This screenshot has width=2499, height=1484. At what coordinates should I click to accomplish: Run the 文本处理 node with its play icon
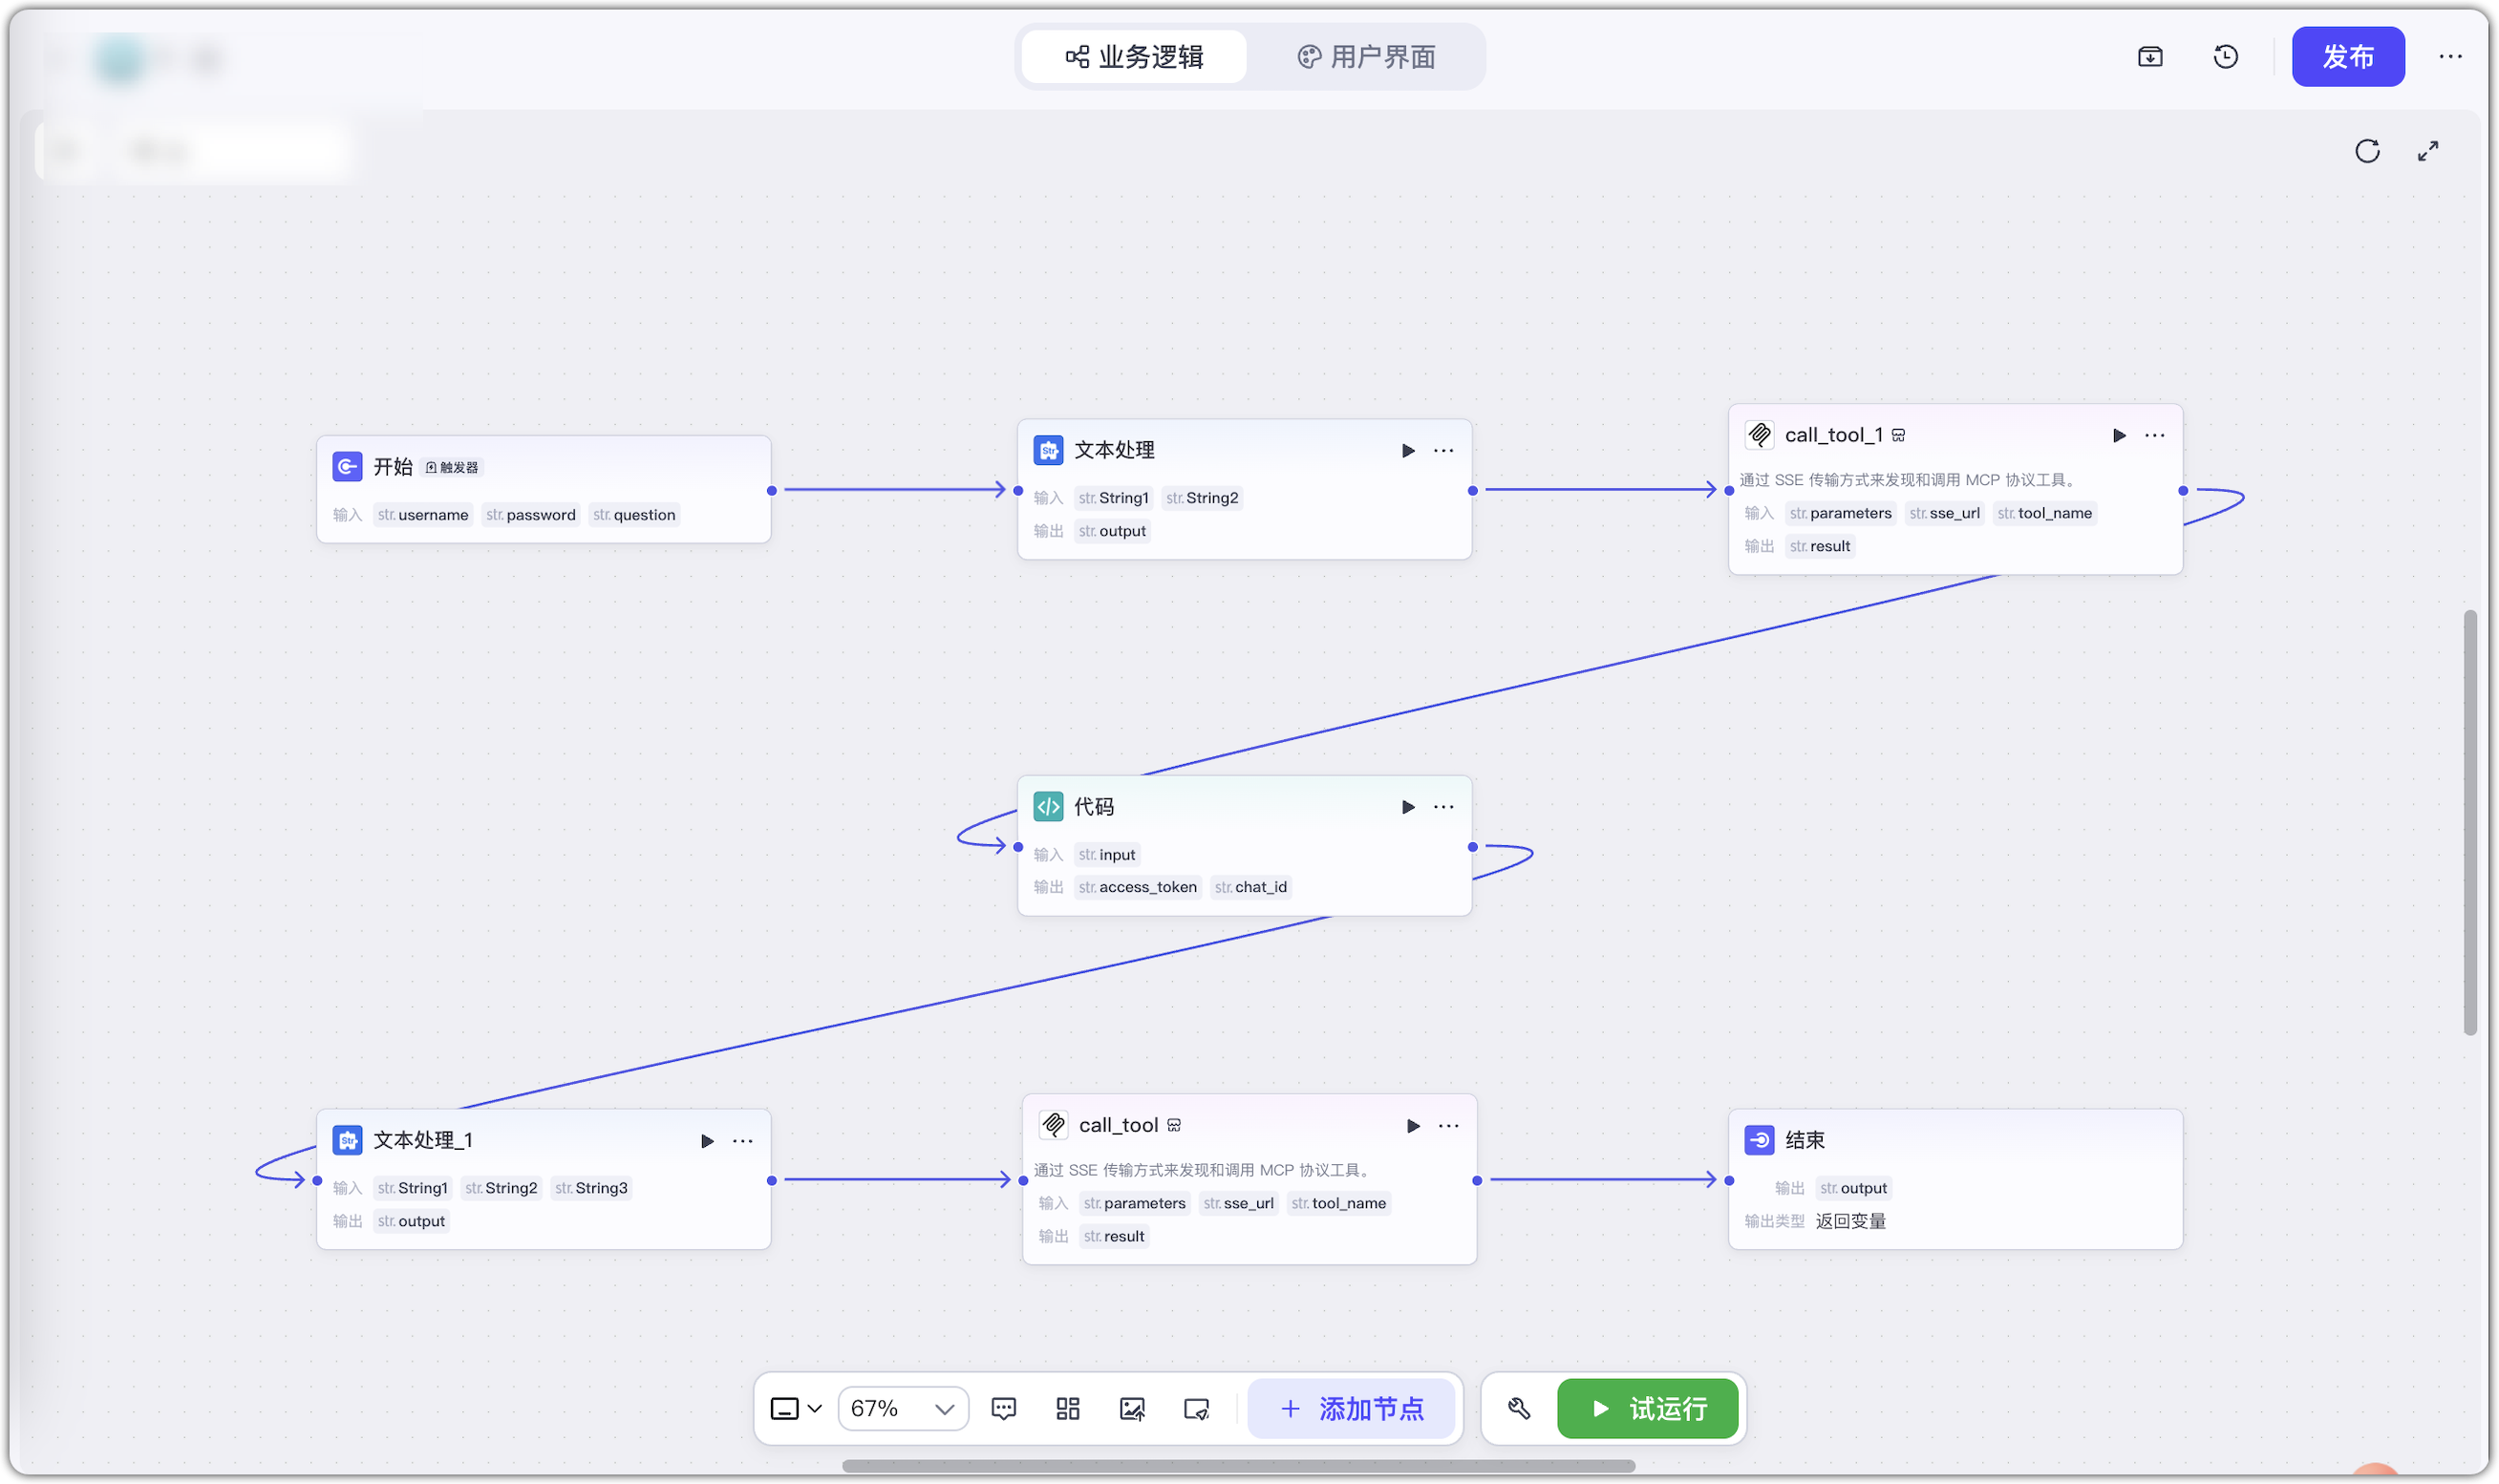(1408, 450)
